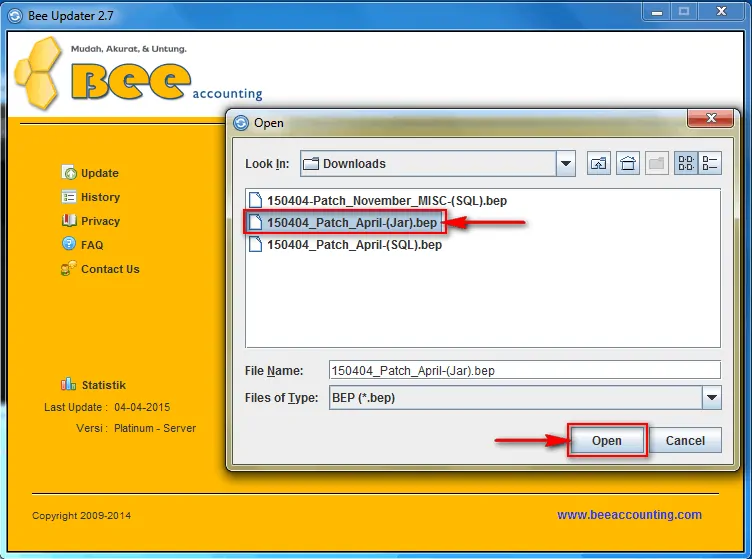The width and height of the screenshot is (752, 559).
Task: Go up one folder level
Action: (x=599, y=163)
